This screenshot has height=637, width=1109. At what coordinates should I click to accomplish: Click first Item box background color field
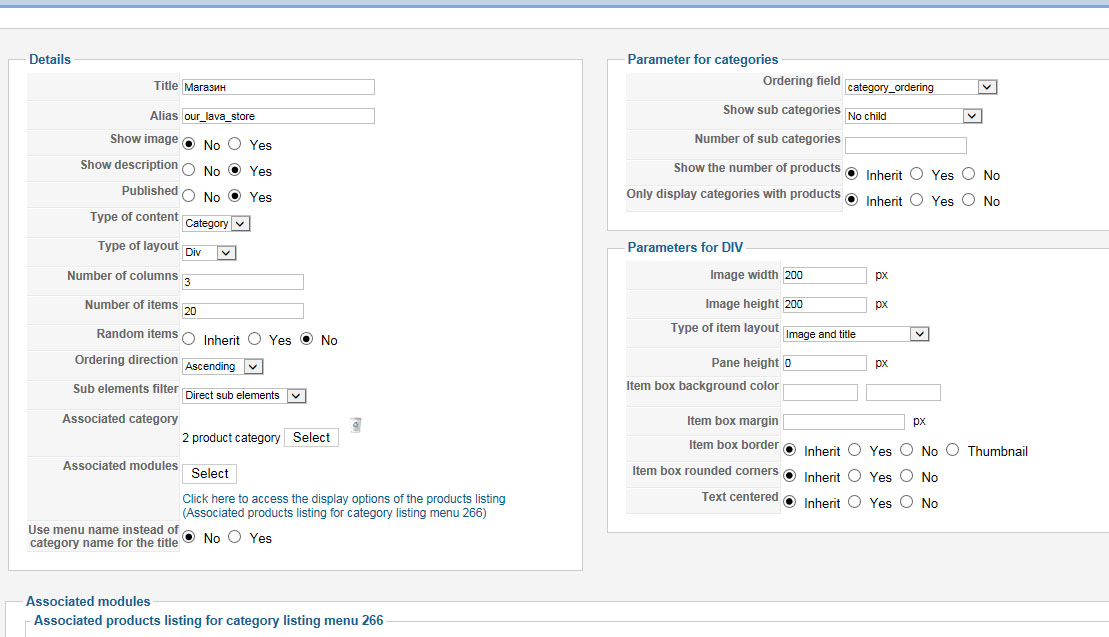click(x=820, y=392)
